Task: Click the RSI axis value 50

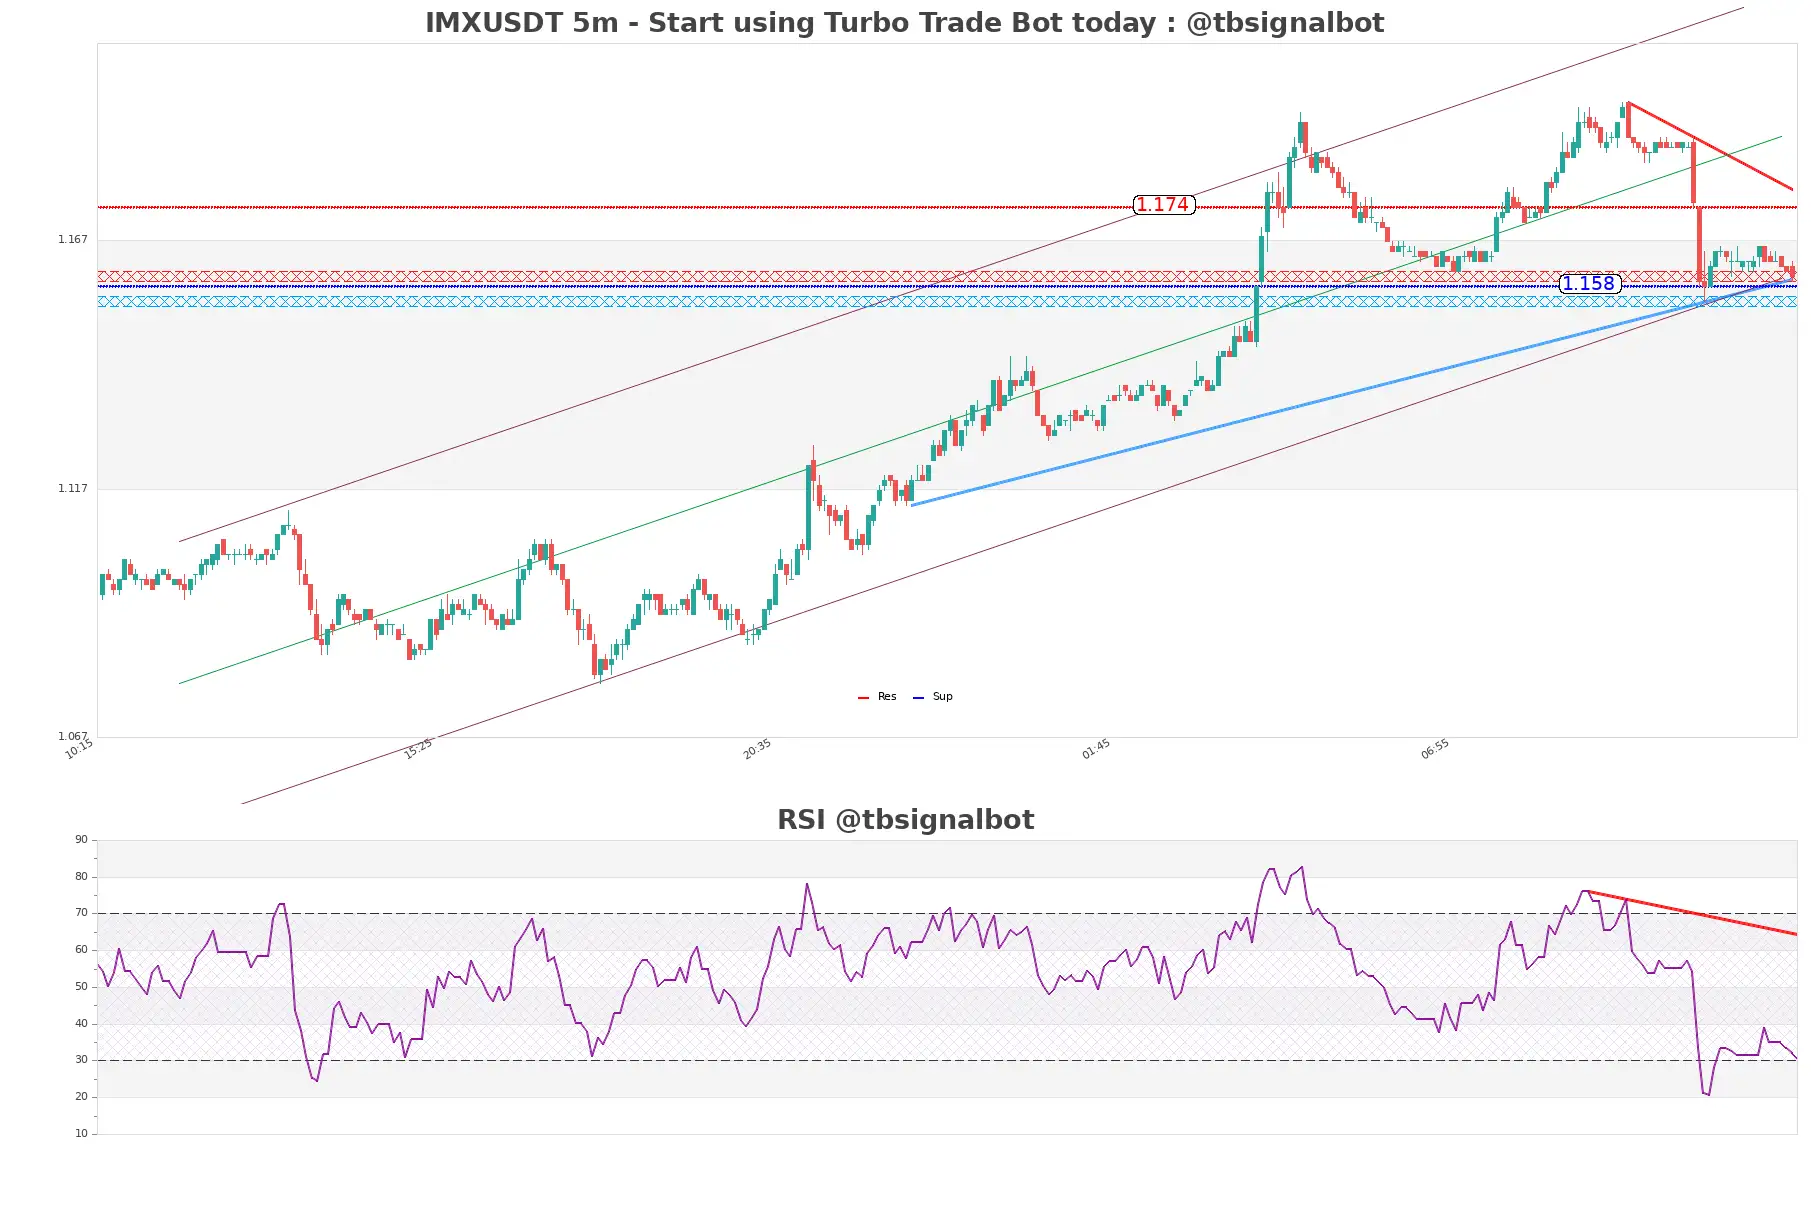Action: pyautogui.click(x=81, y=987)
